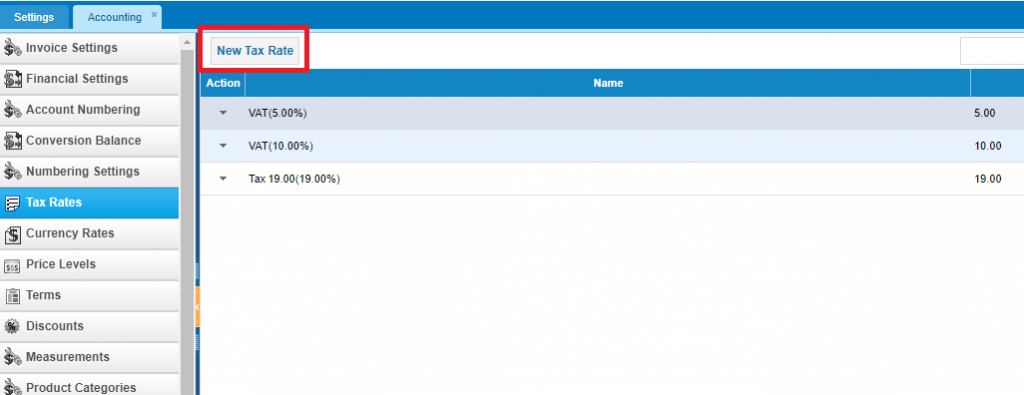Go to the Account Numbering section
This screenshot has height=395, width=1024.
click(x=89, y=110)
